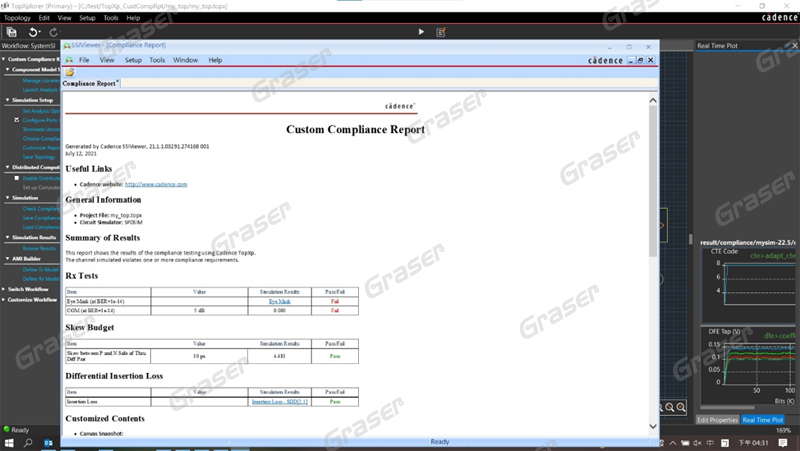Click Manage Libraries in the workflow
Image resolution: width=800 pixels, height=451 pixels.
click(41, 81)
